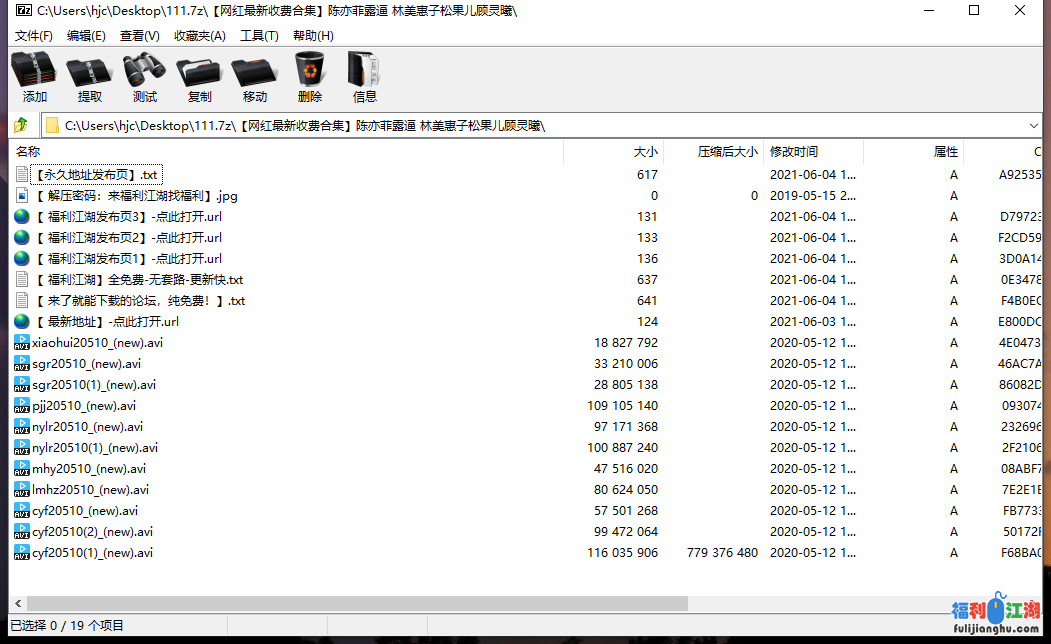
Task: Open the 信息 (Info) toolbar icon
Action: point(364,77)
